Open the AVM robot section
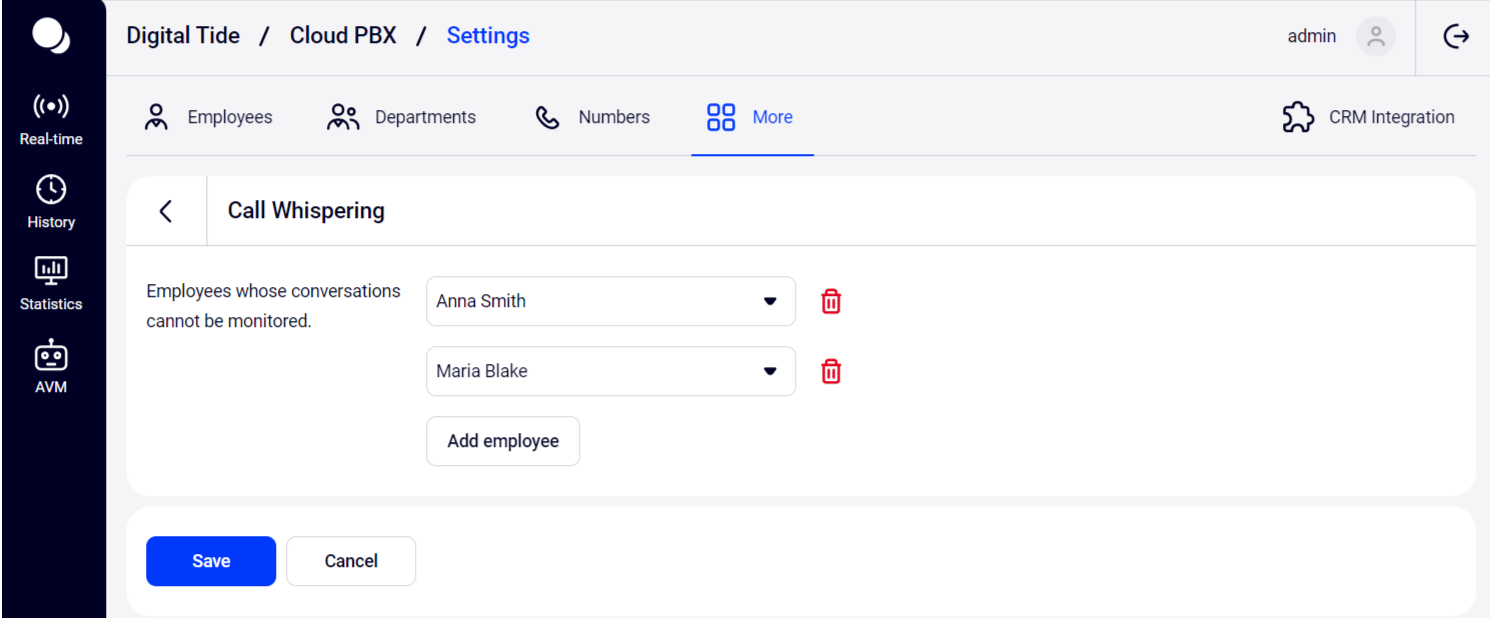 [51, 367]
